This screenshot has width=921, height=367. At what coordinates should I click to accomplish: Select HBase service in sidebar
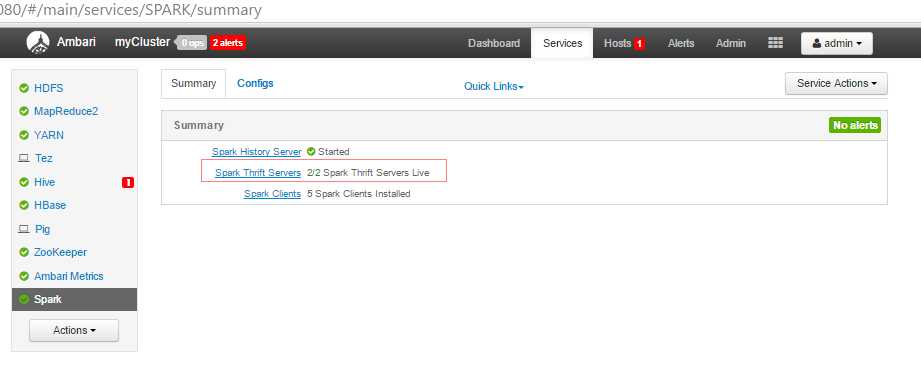tap(50, 206)
